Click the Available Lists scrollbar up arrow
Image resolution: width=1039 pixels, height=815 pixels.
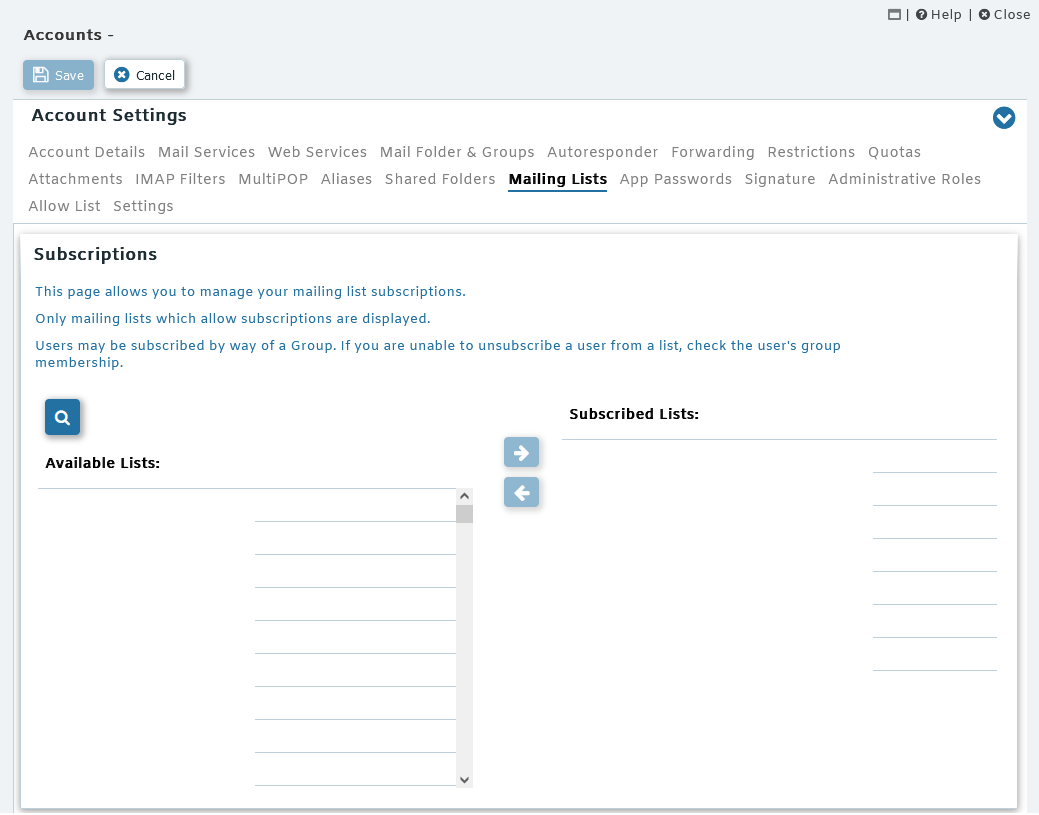tap(464, 496)
